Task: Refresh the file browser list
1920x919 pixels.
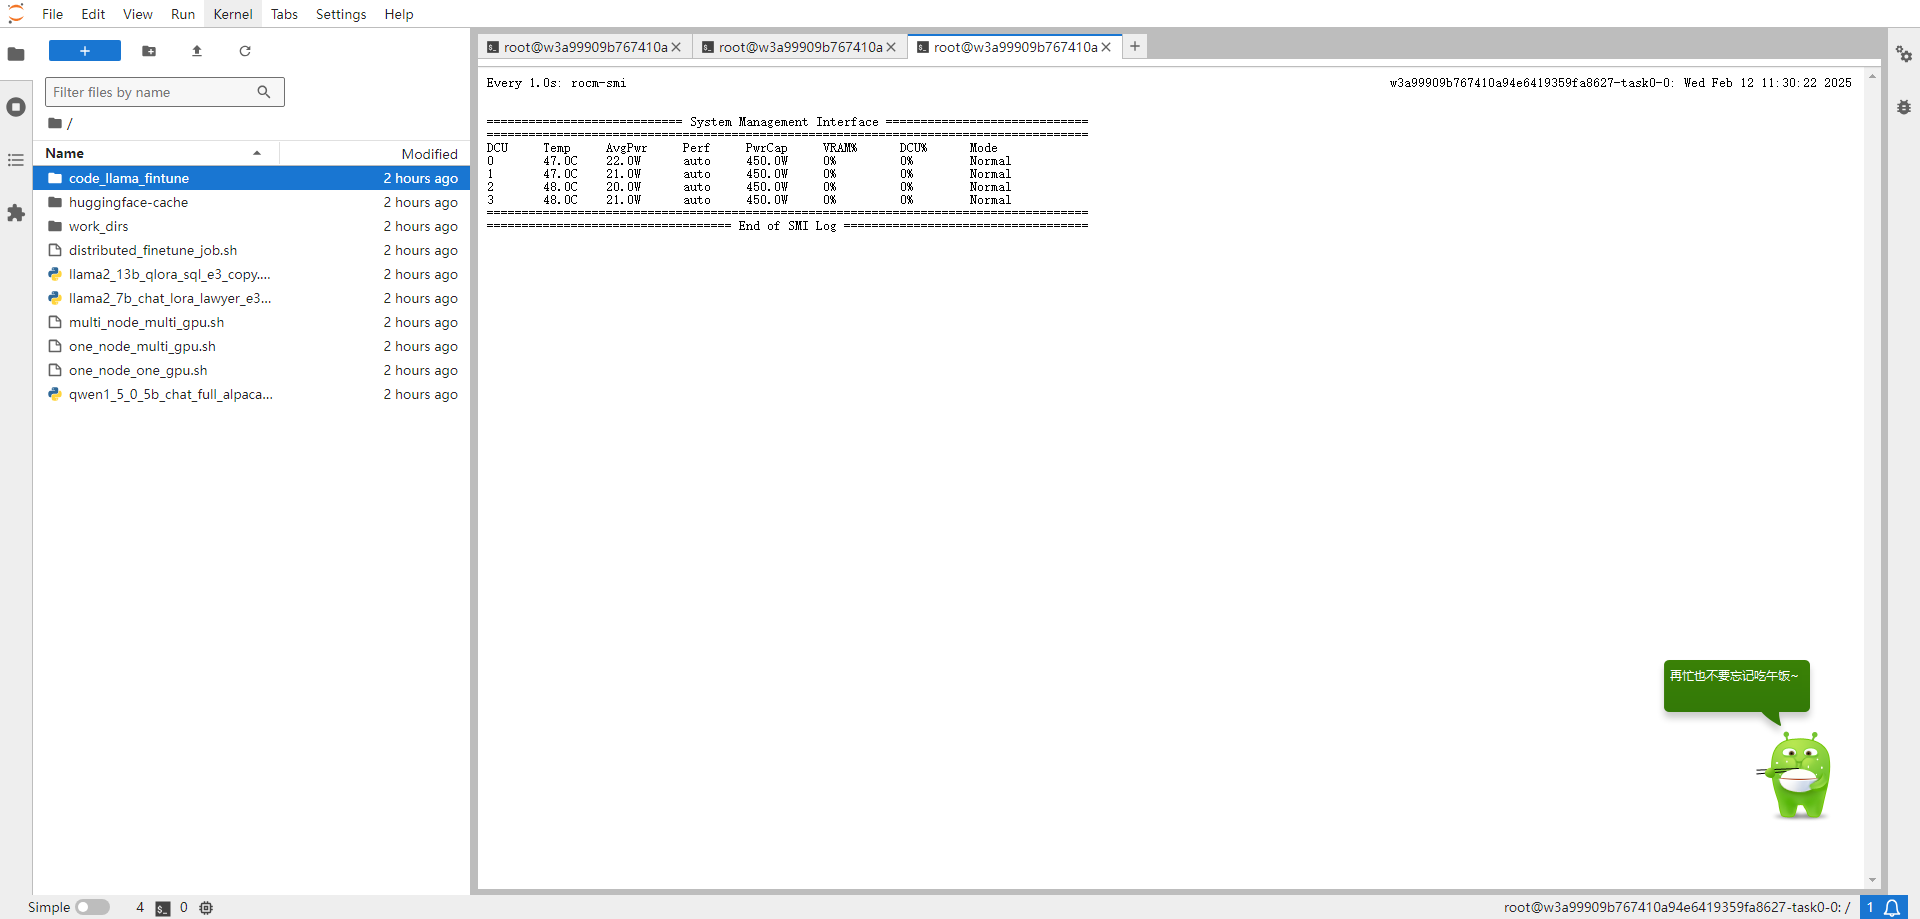Action: click(245, 51)
